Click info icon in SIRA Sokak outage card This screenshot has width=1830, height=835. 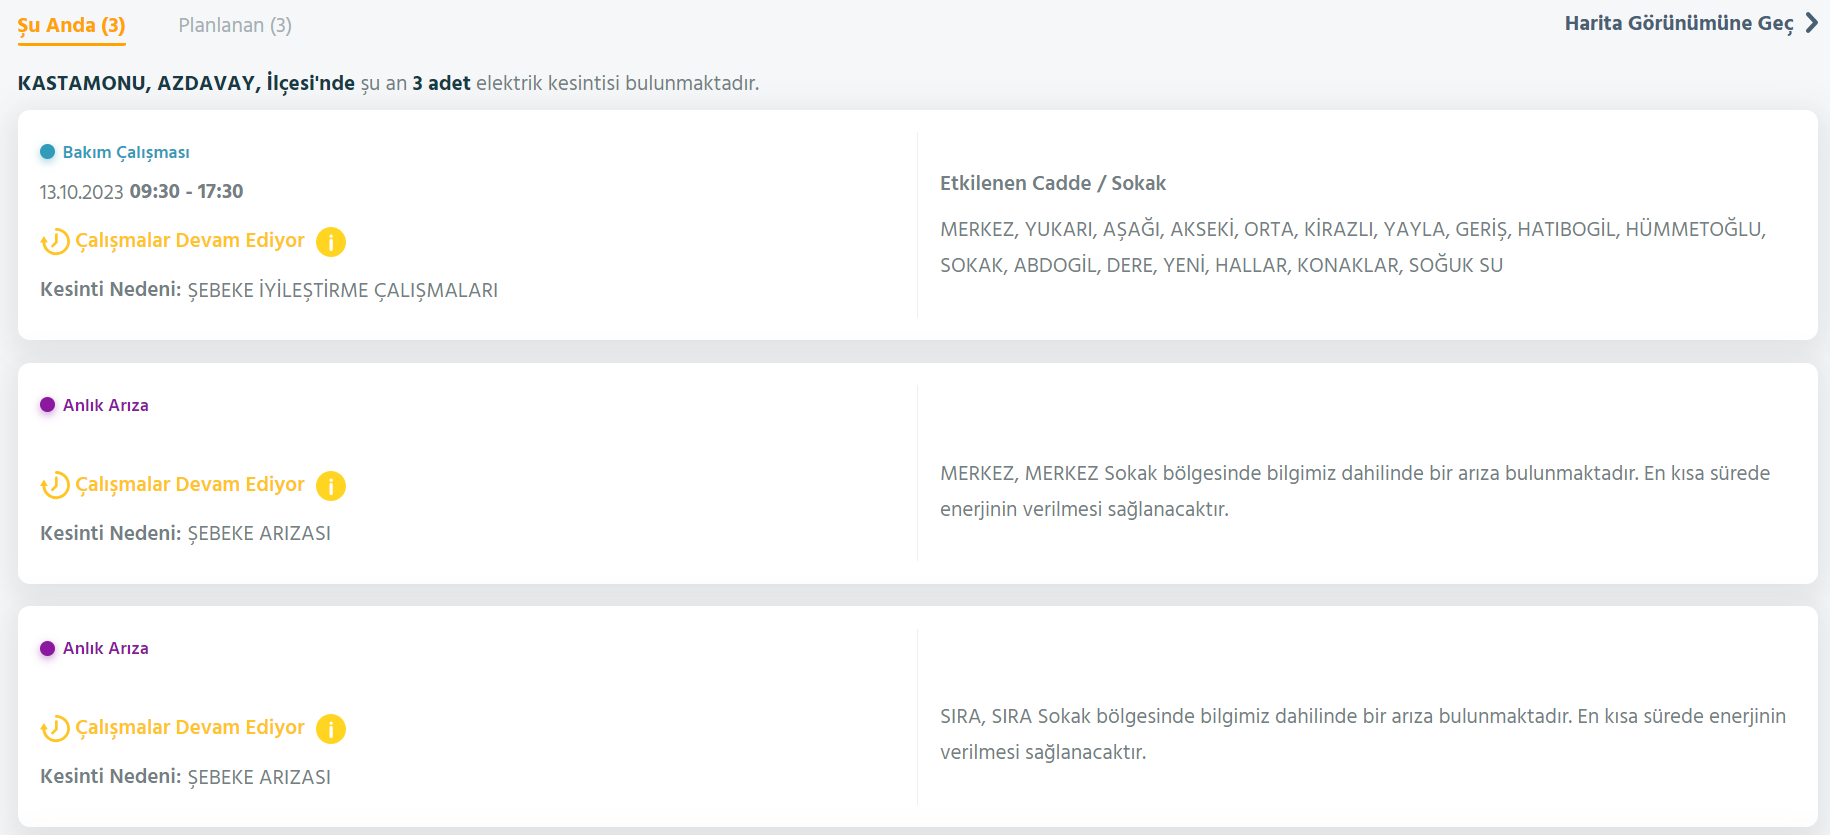point(331,729)
